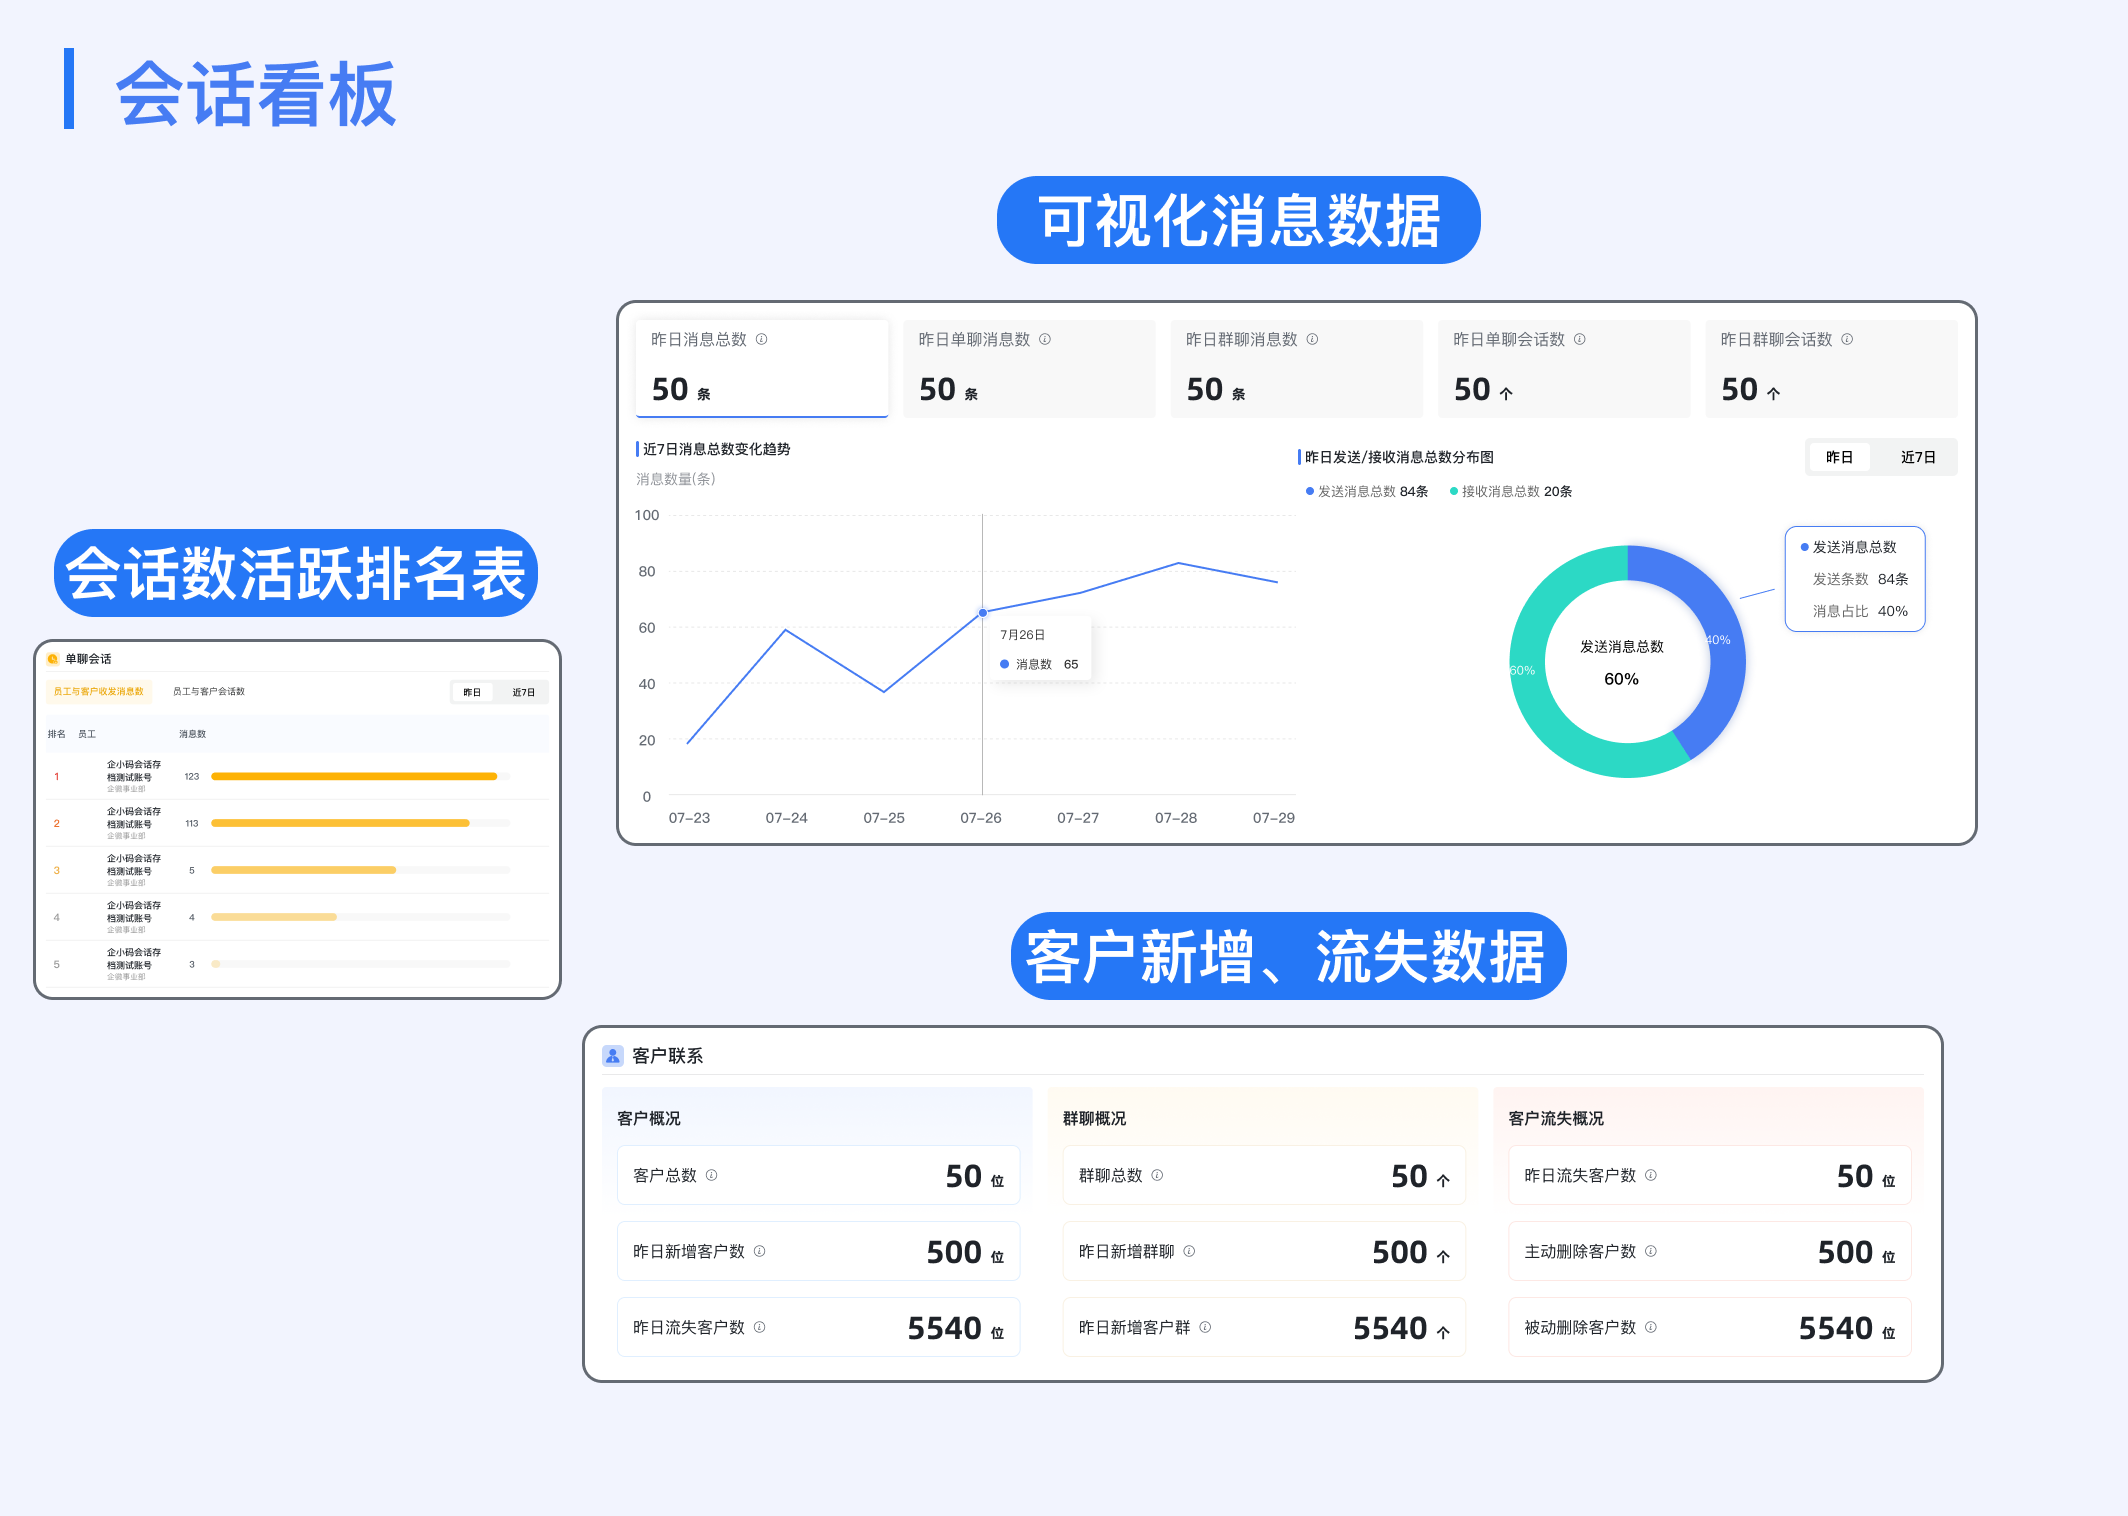
Task: Switch ranking table to 近7日
Action: 523,692
